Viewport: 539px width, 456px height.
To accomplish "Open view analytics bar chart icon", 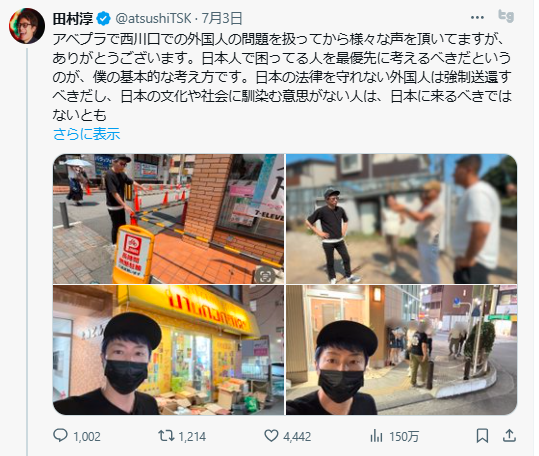I will 376,436.
